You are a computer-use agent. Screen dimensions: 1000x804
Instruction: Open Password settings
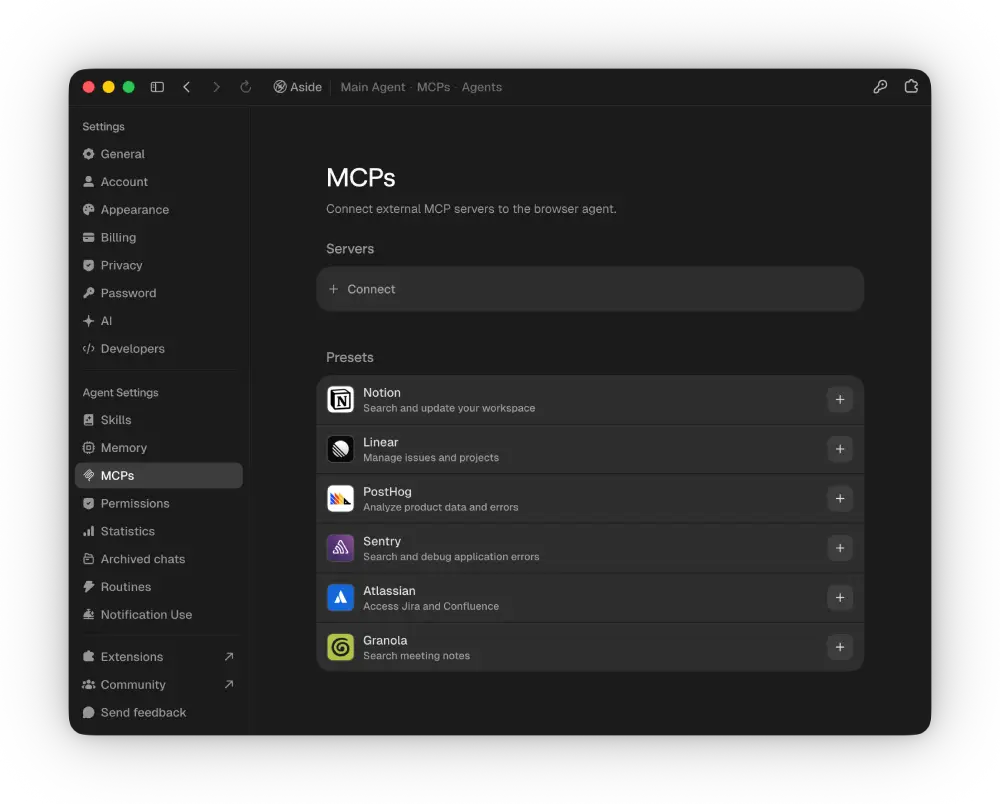pos(158,293)
